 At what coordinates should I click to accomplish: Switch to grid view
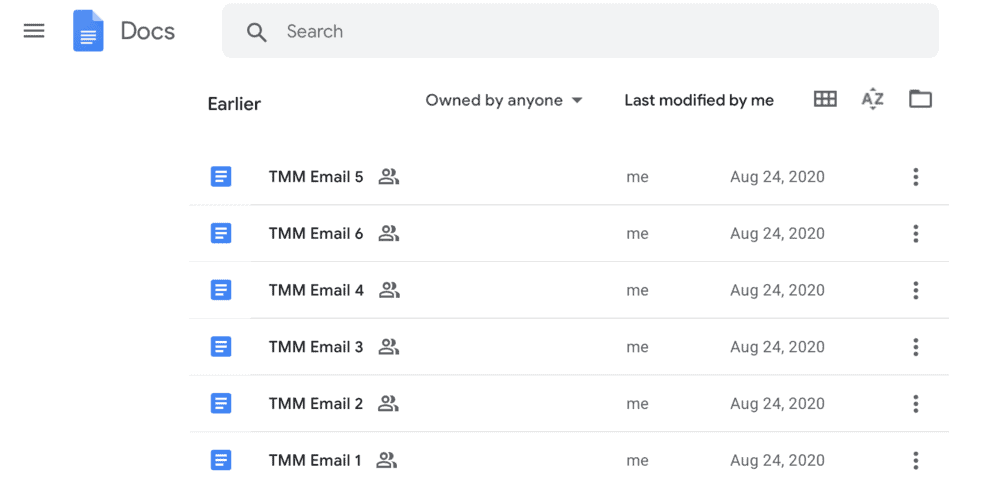coord(825,99)
